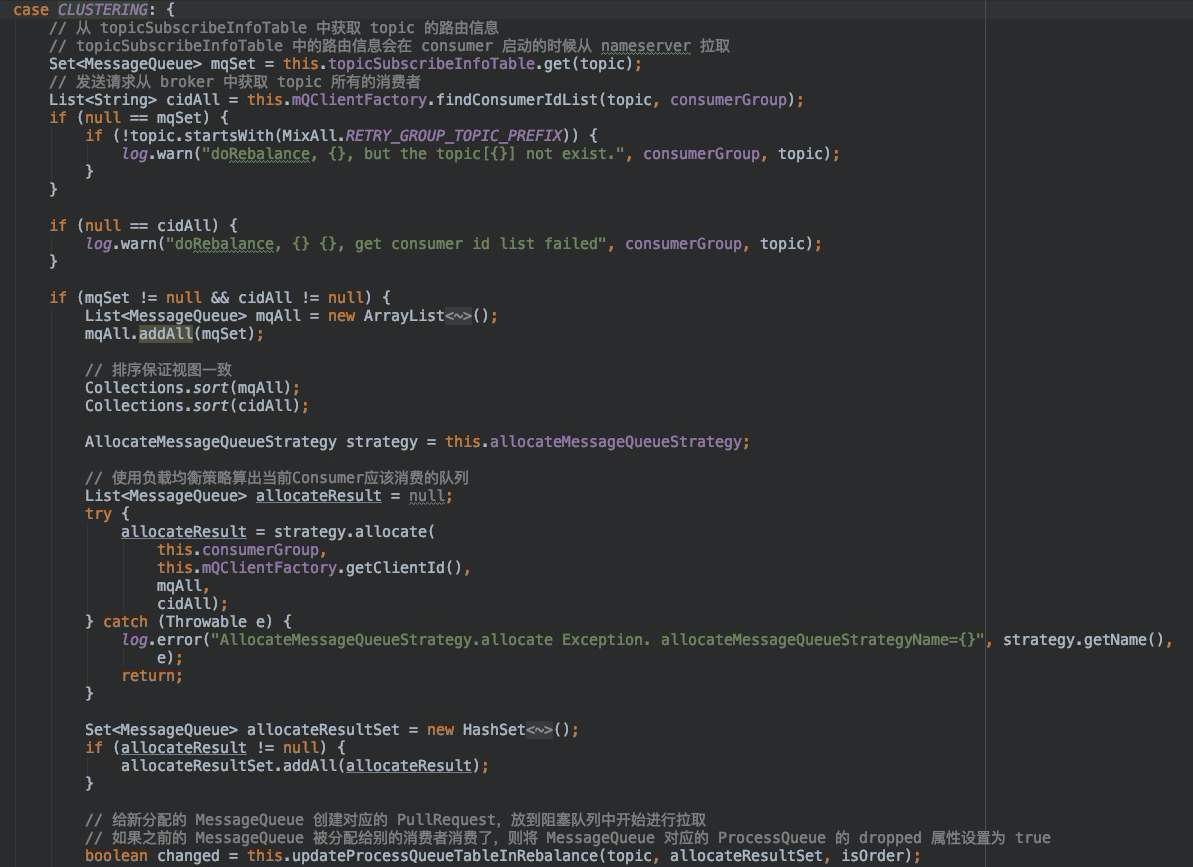The height and width of the screenshot is (867, 1193).
Task: Click the return statement in catch block
Action: pos(151,676)
